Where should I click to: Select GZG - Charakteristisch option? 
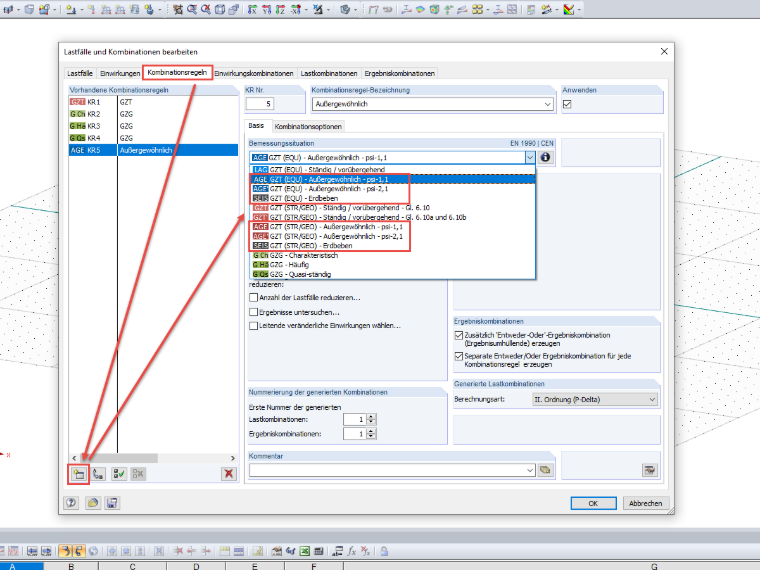(393, 255)
